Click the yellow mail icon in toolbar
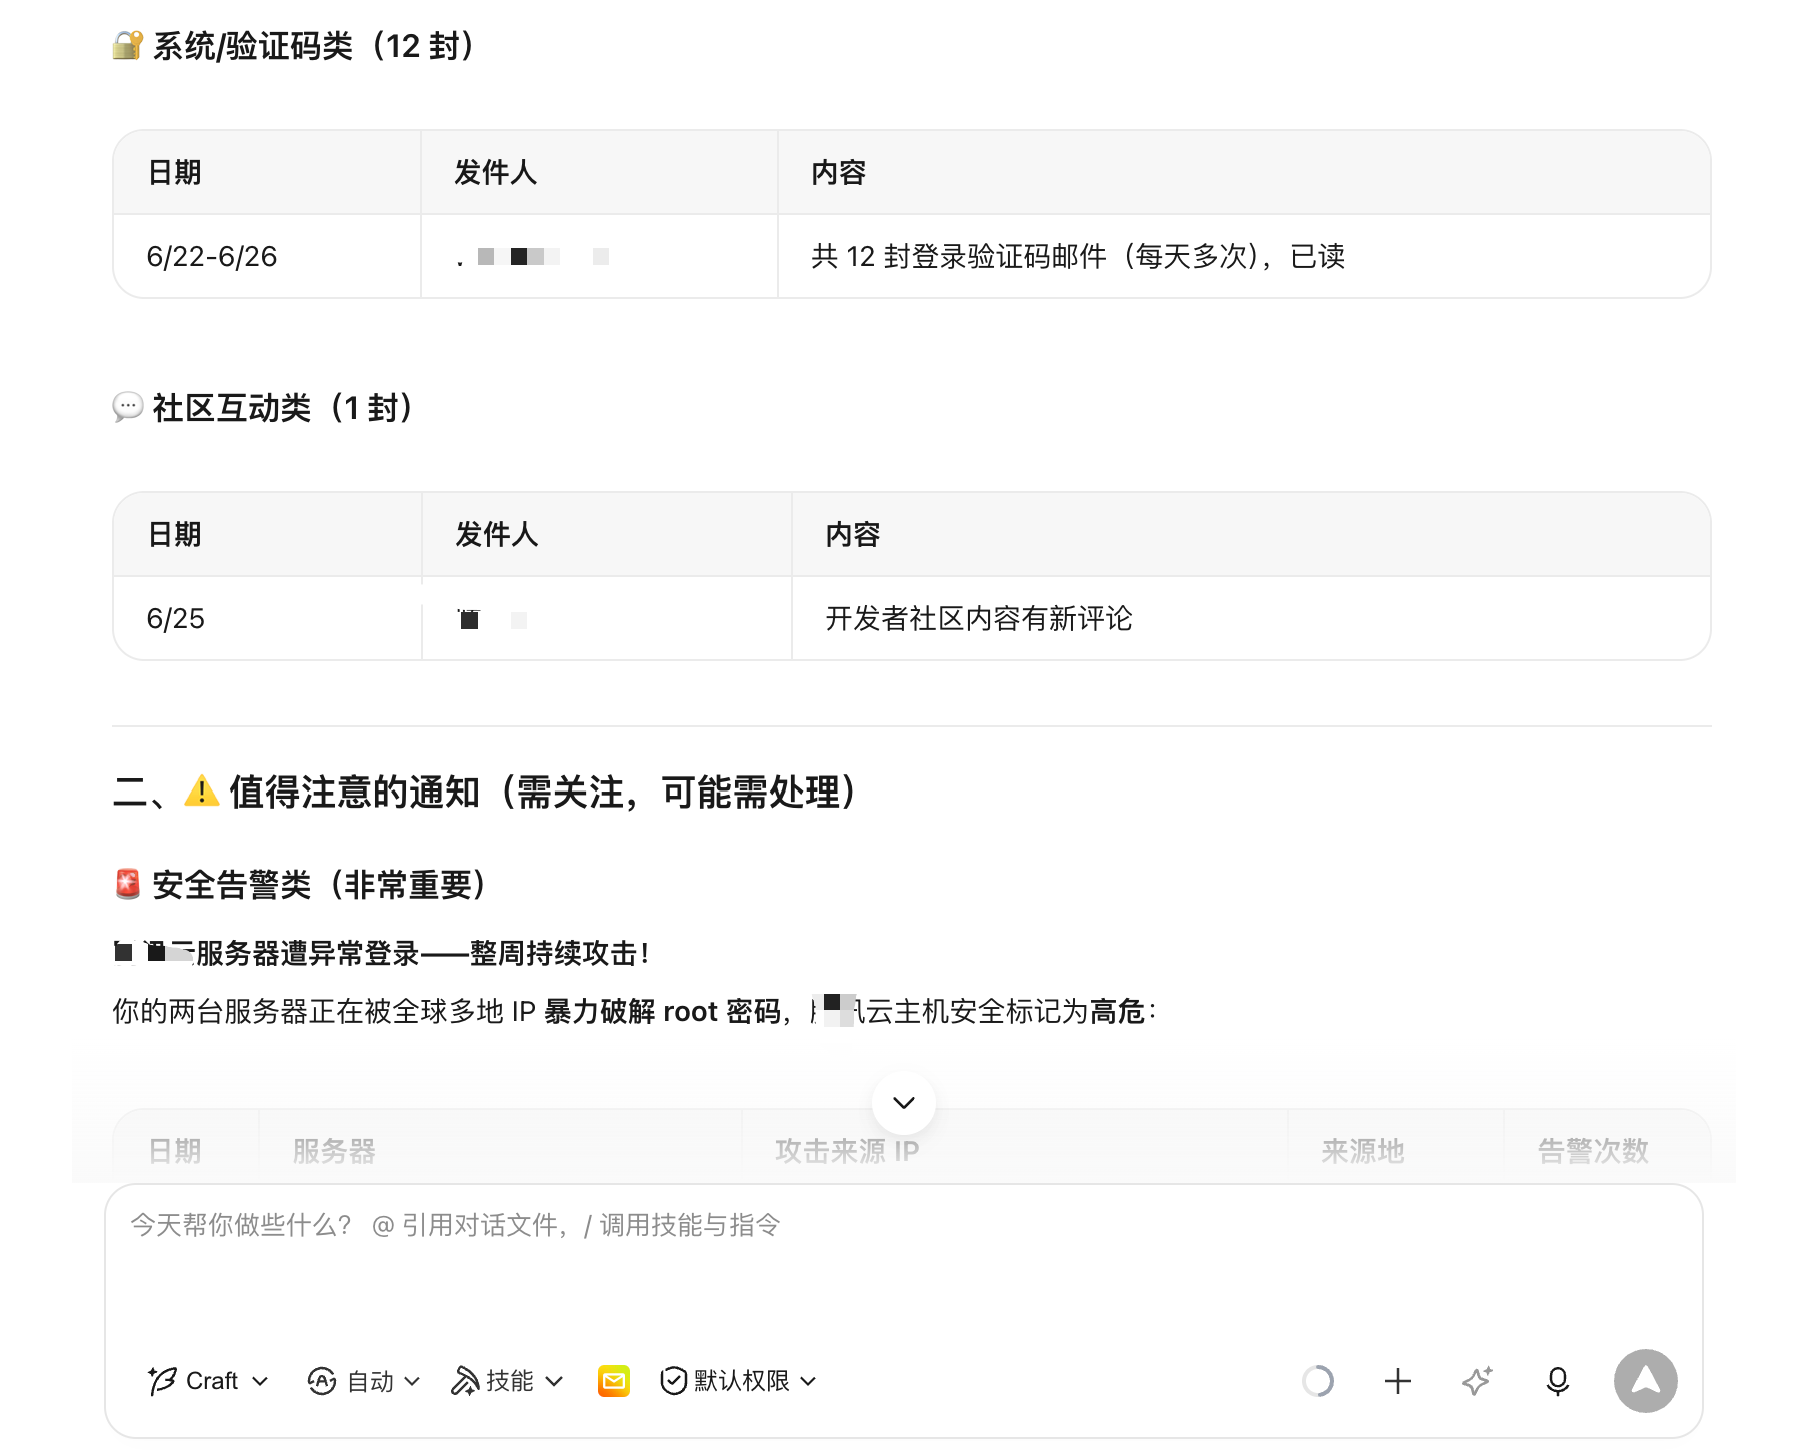Image resolution: width=1812 pixels, height=1456 pixels. click(614, 1381)
